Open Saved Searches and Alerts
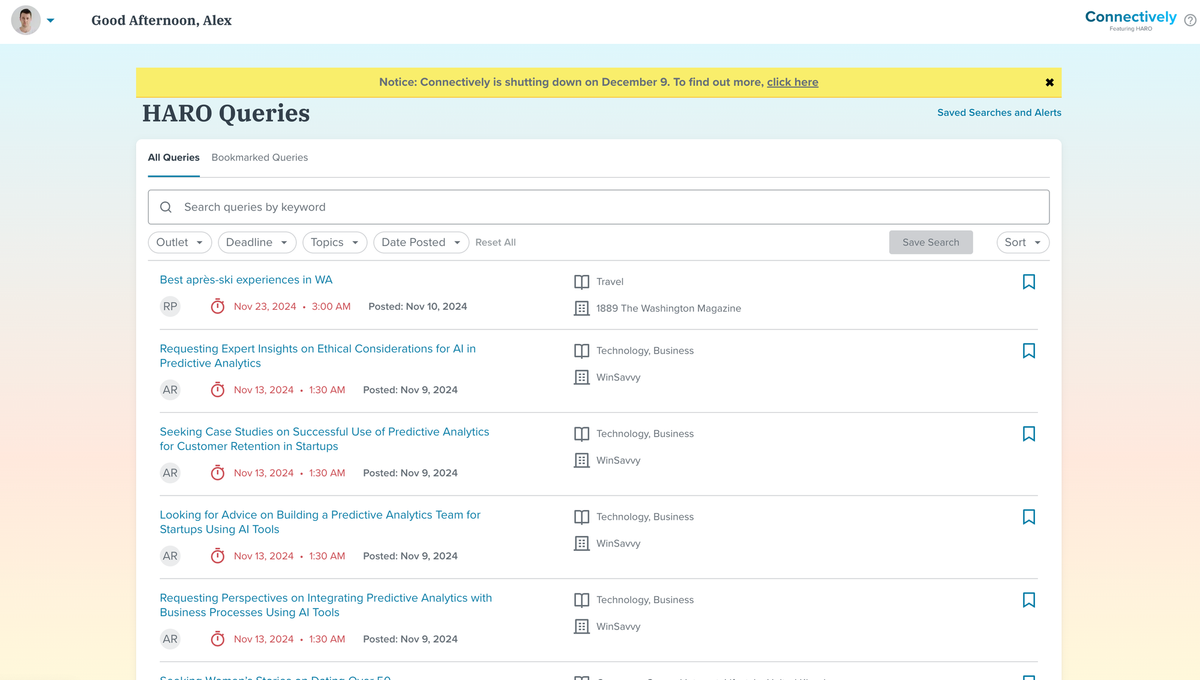Screen dimensions: 1200x680 tap(998, 112)
